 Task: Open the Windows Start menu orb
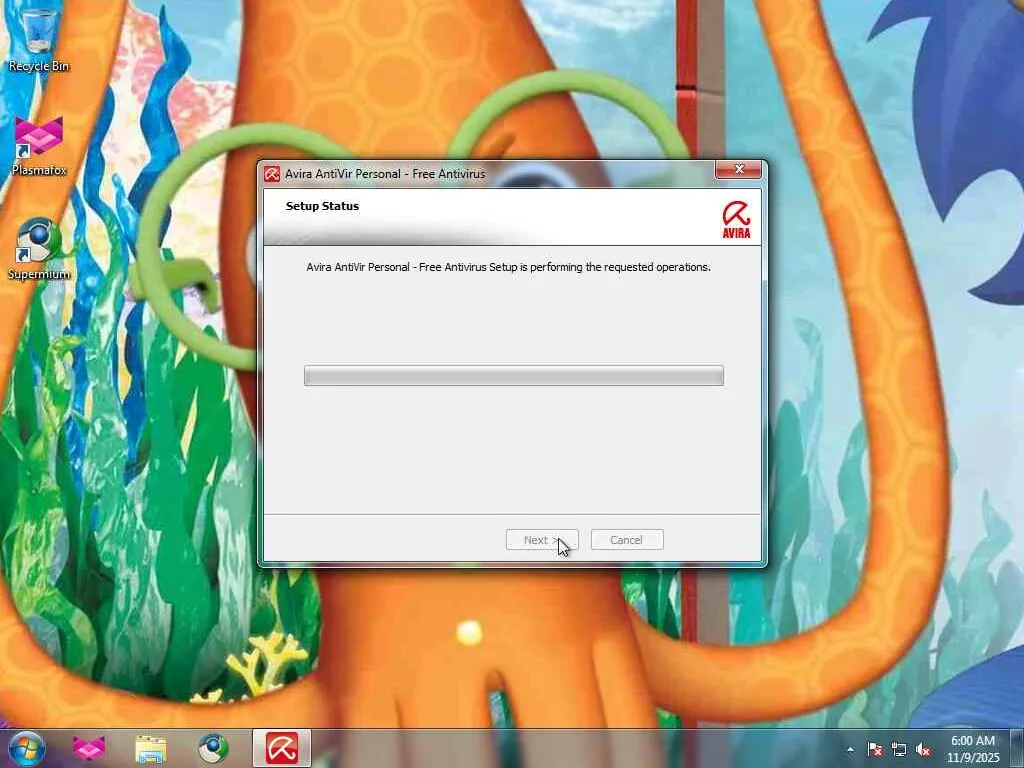(x=26, y=748)
